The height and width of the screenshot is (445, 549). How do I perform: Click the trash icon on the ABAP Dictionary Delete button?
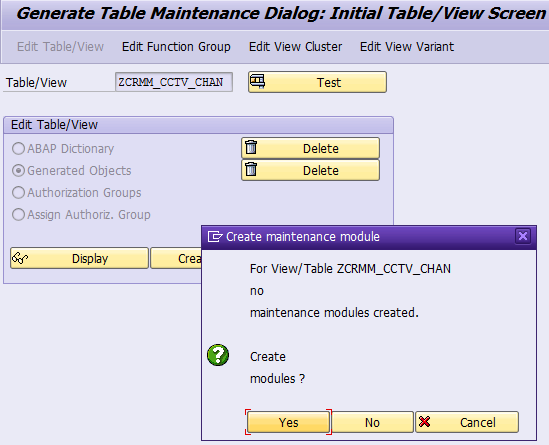(251, 147)
